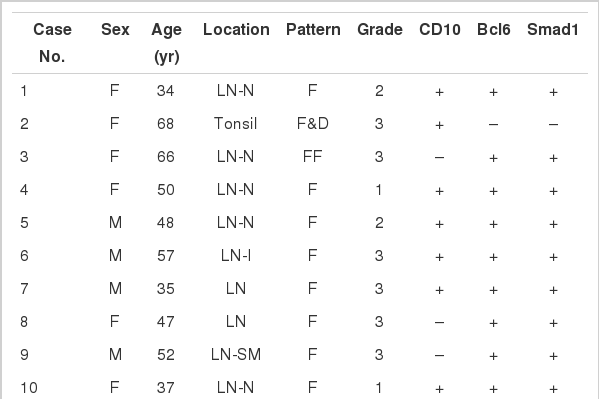Click the CD10 column header
Viewport: 599px width, 399px height.
[x=440, y=29]
